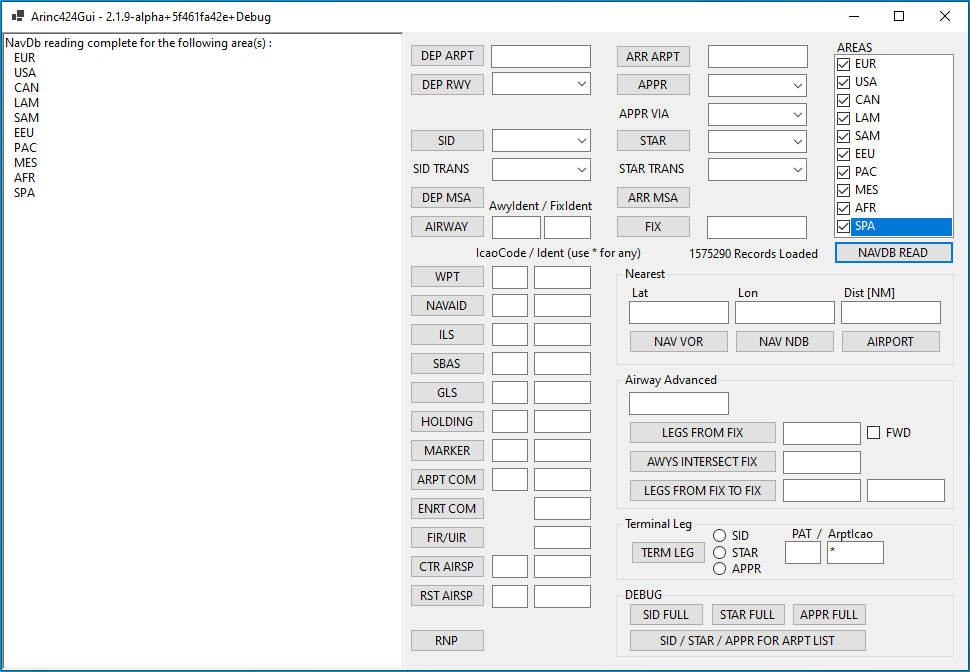This screenshot has width=970, height=672.
Task: Run SID / STAR / APPR FOR ARPT LIST
Action: pos(747,640)
